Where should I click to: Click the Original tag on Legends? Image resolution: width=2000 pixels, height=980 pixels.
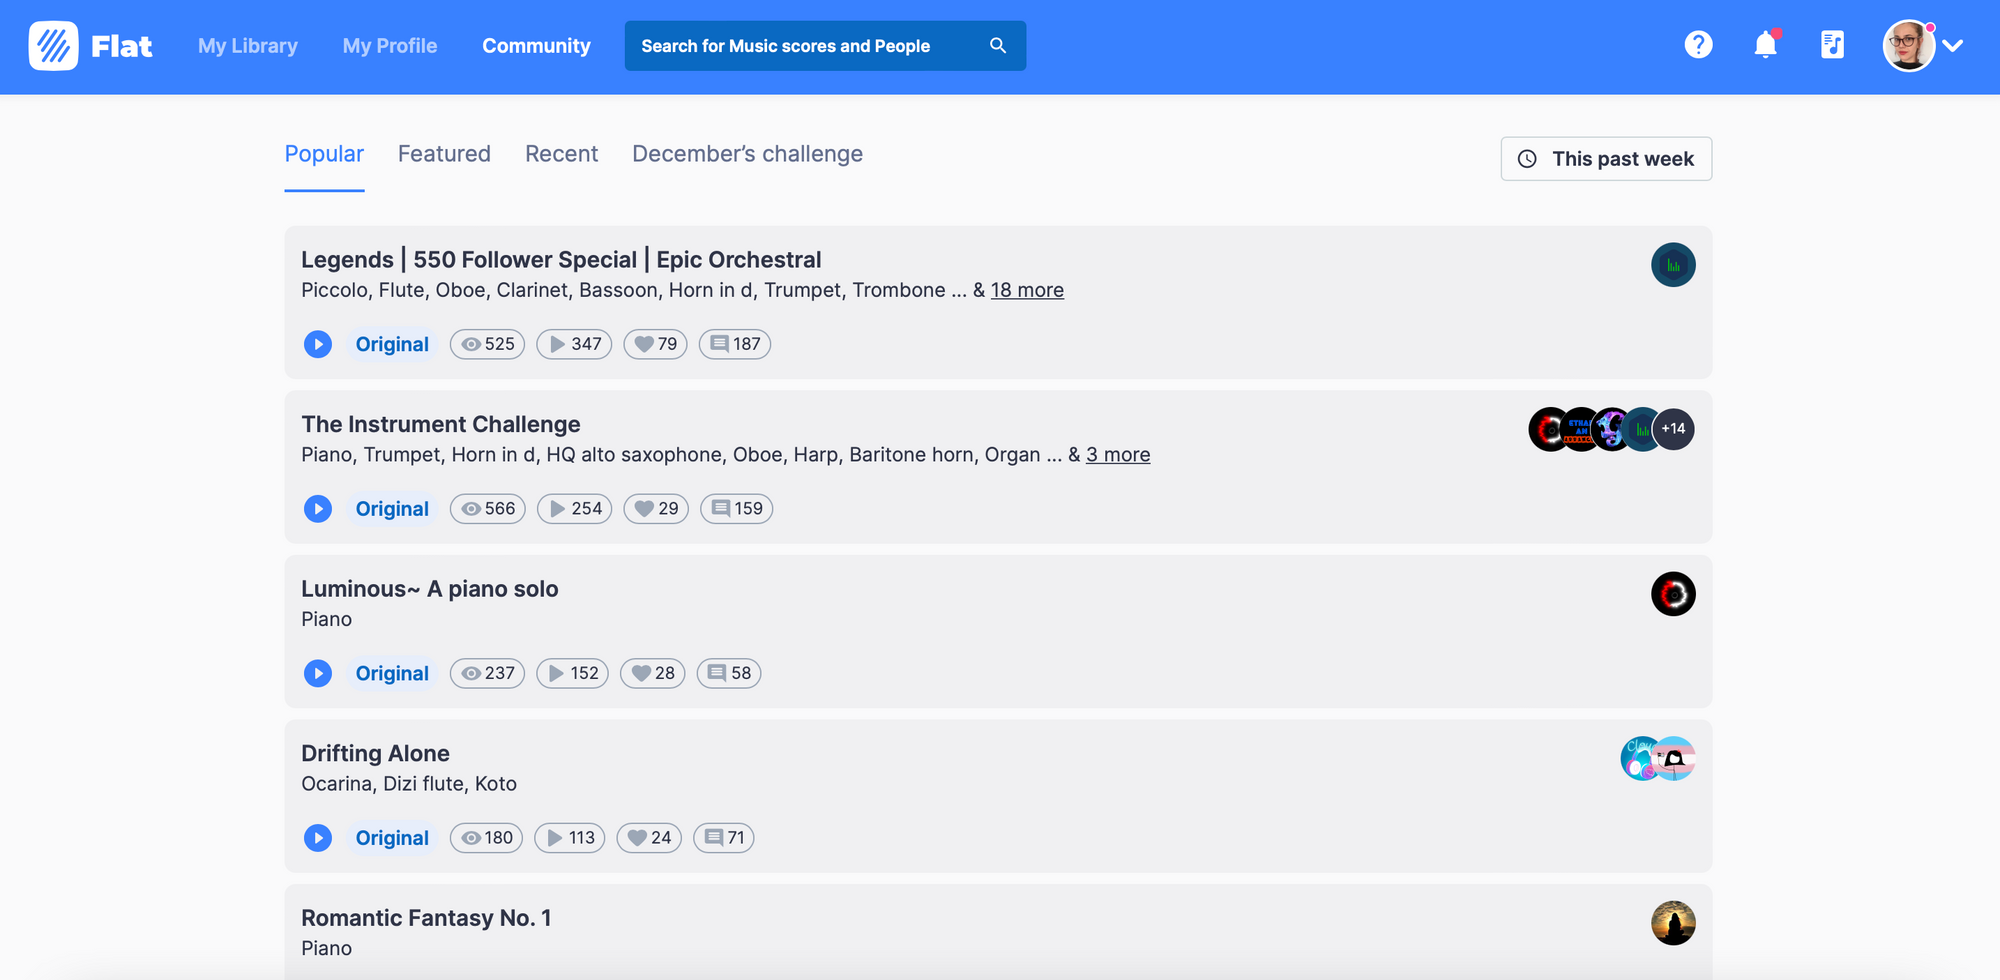(392, 344)
